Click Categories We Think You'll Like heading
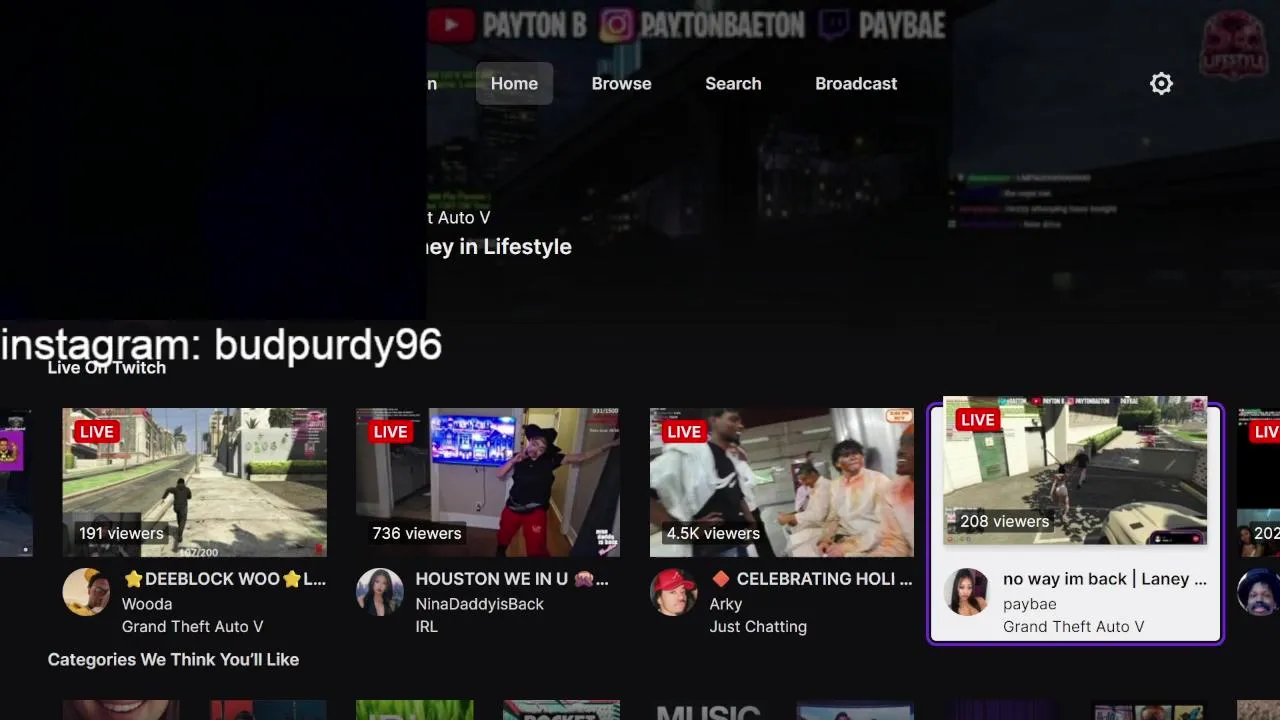Screen dimensions: 1280x720 (x=173, y=659)
